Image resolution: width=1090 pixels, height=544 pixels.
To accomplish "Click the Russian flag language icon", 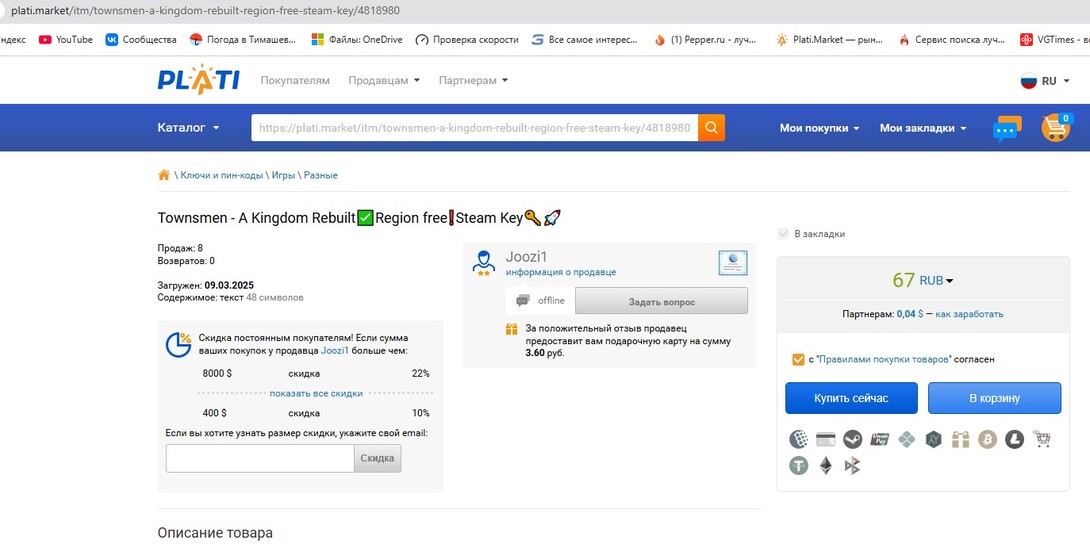I will [x=1028, y=81].
